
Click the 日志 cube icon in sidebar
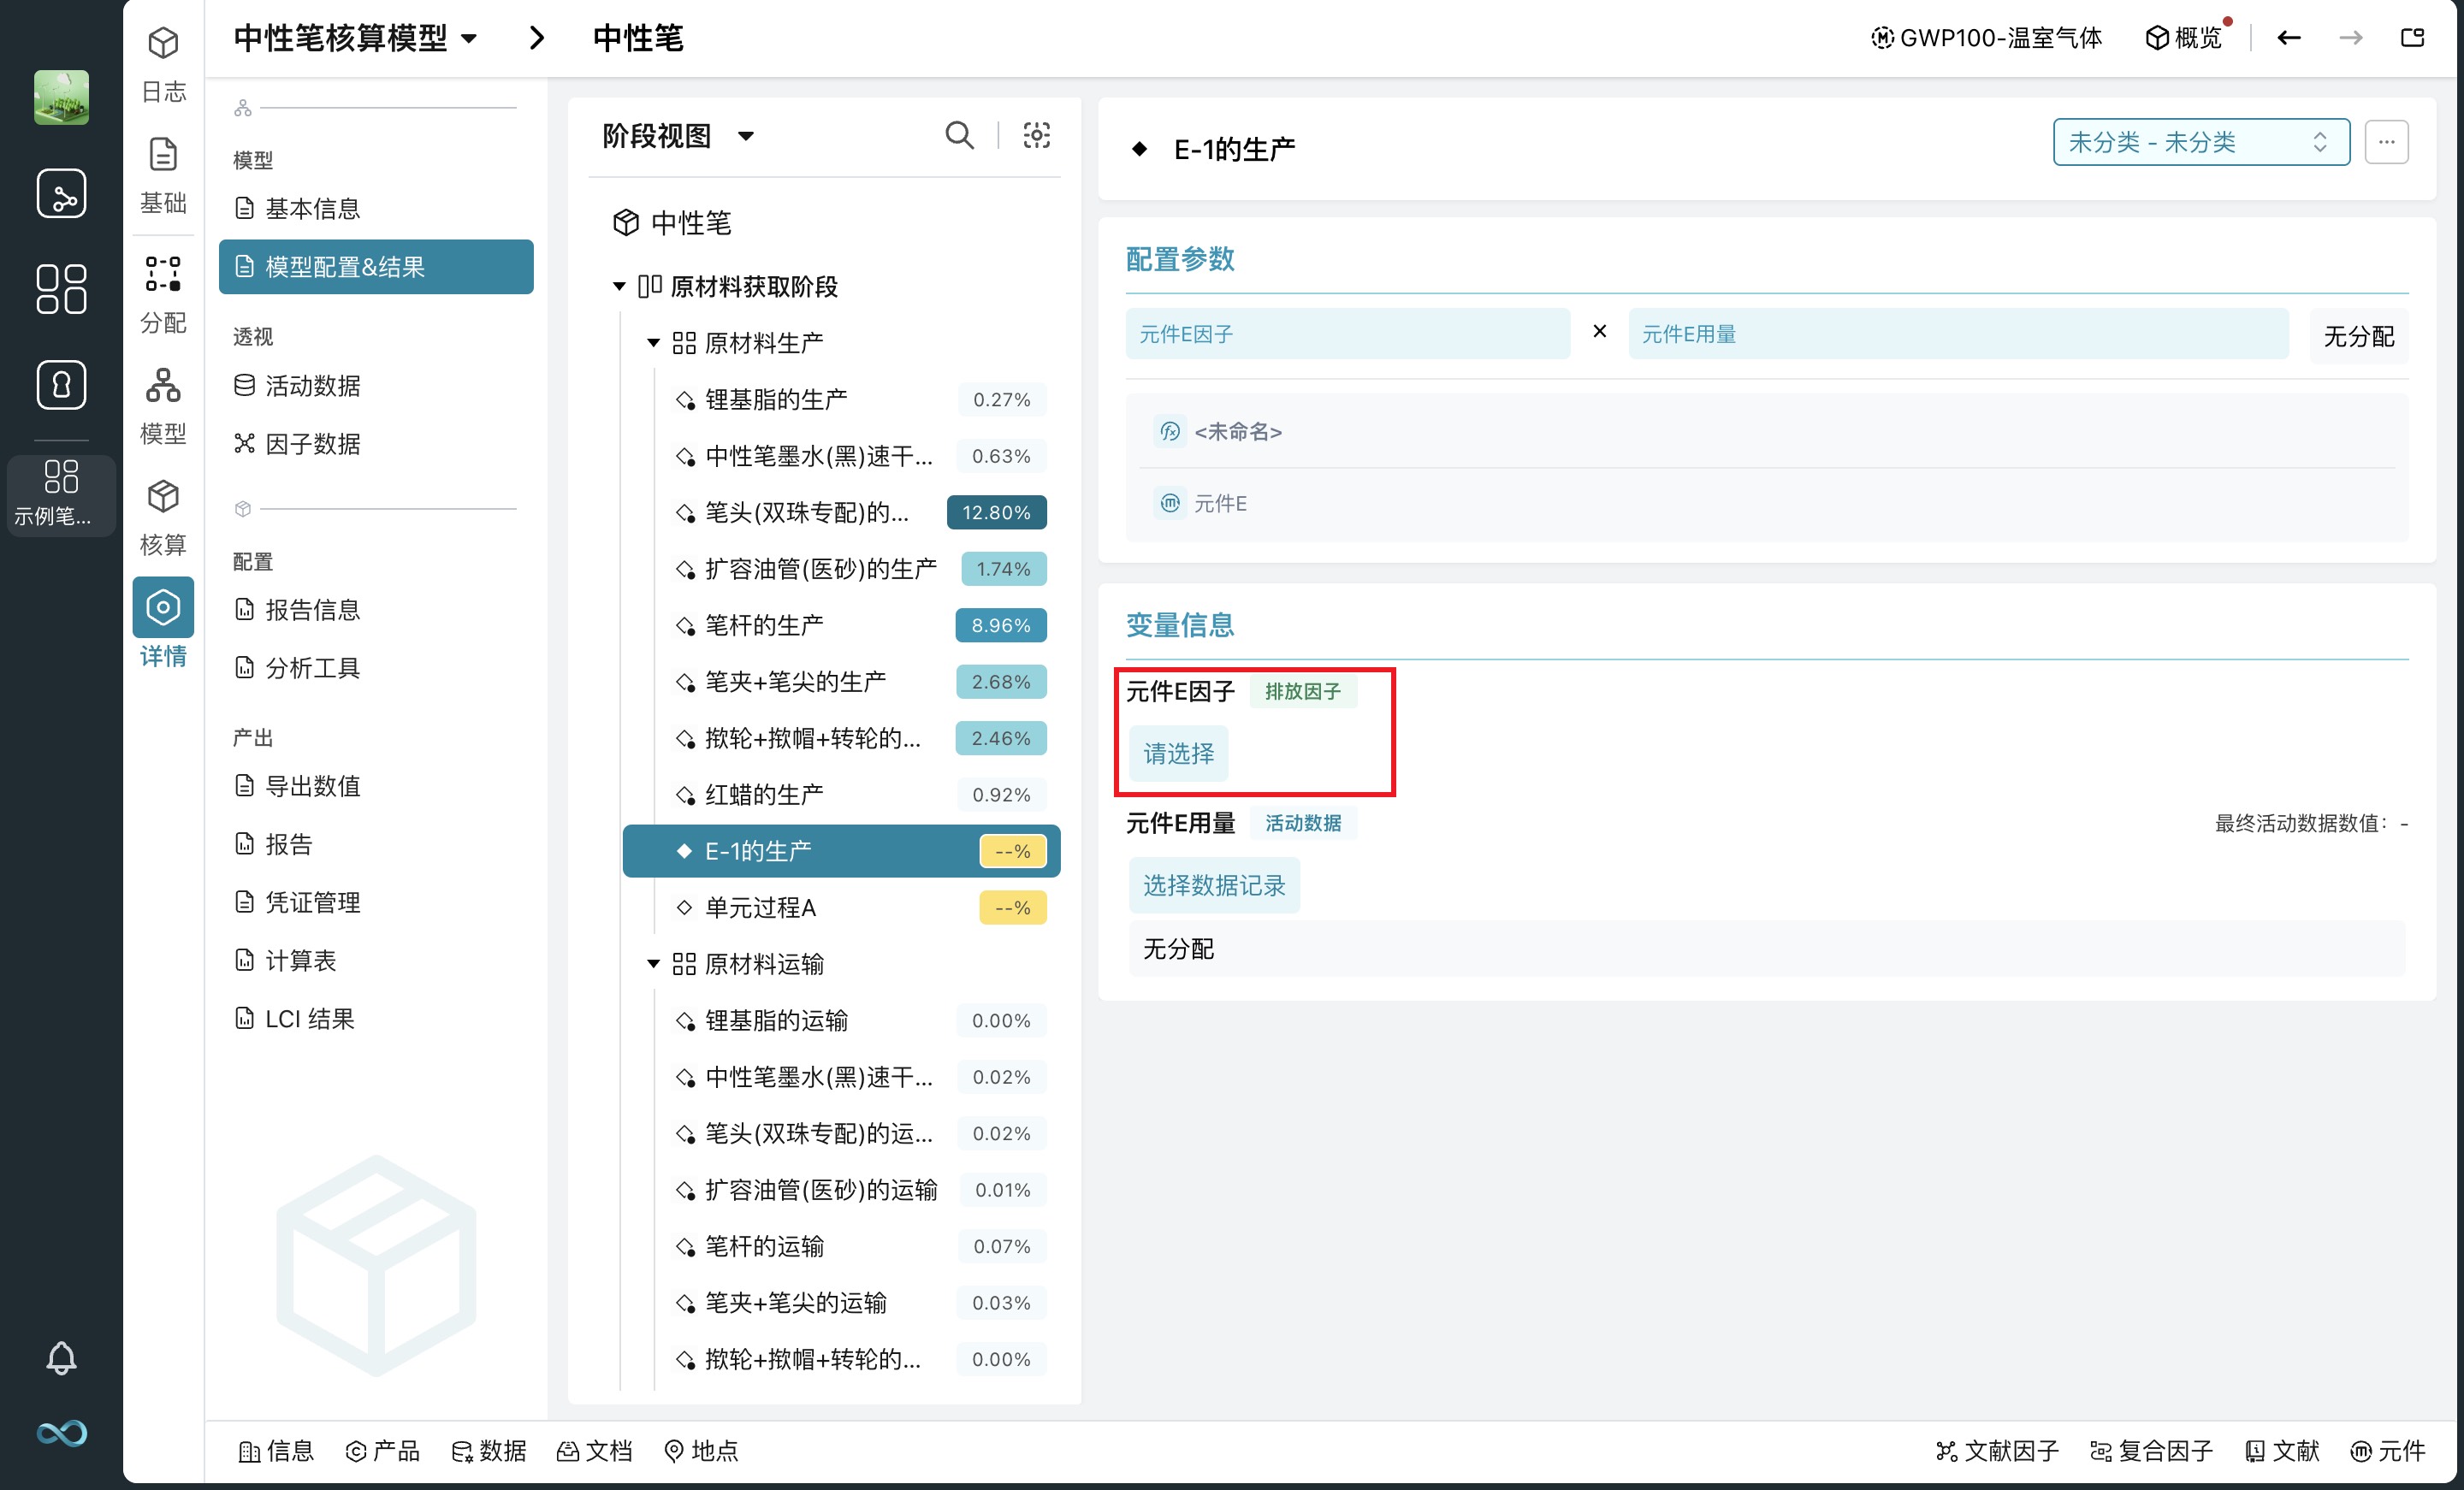point(163,44)
